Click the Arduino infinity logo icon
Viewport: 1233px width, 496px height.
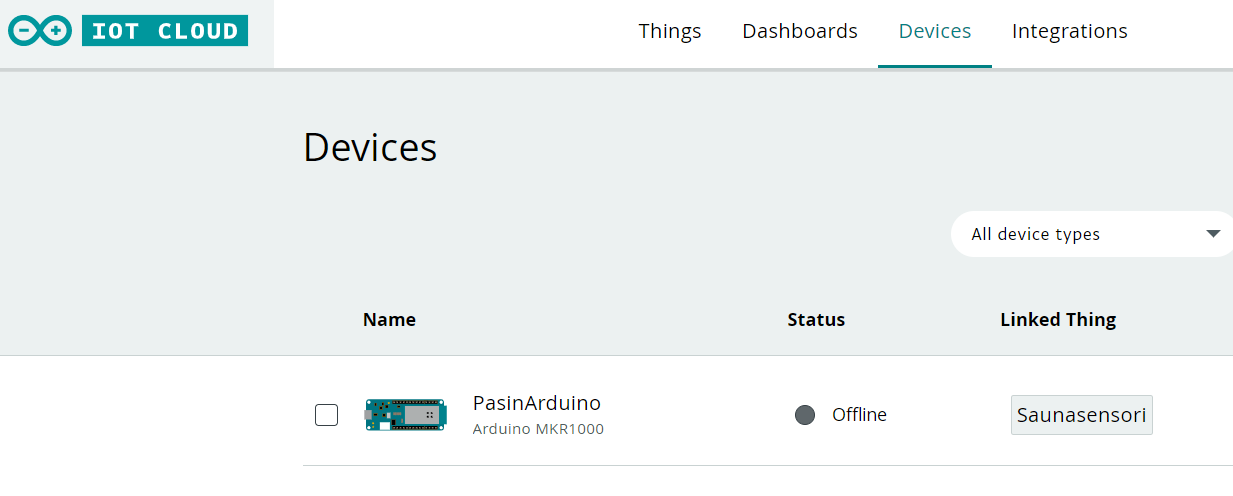(x=40, y=32)
